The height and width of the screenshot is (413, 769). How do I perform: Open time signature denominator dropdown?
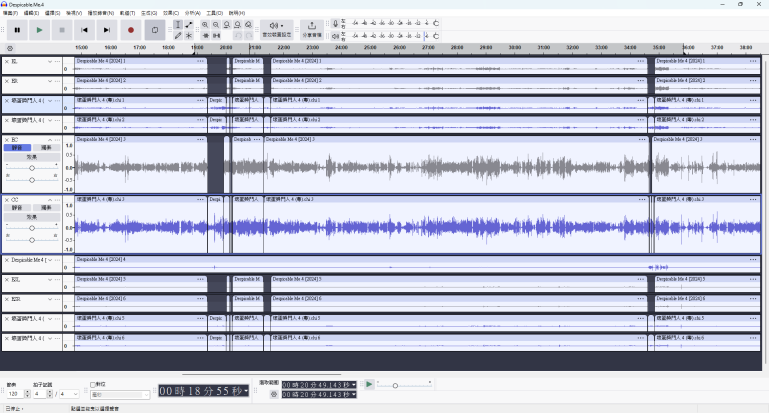tap(69, 394)
